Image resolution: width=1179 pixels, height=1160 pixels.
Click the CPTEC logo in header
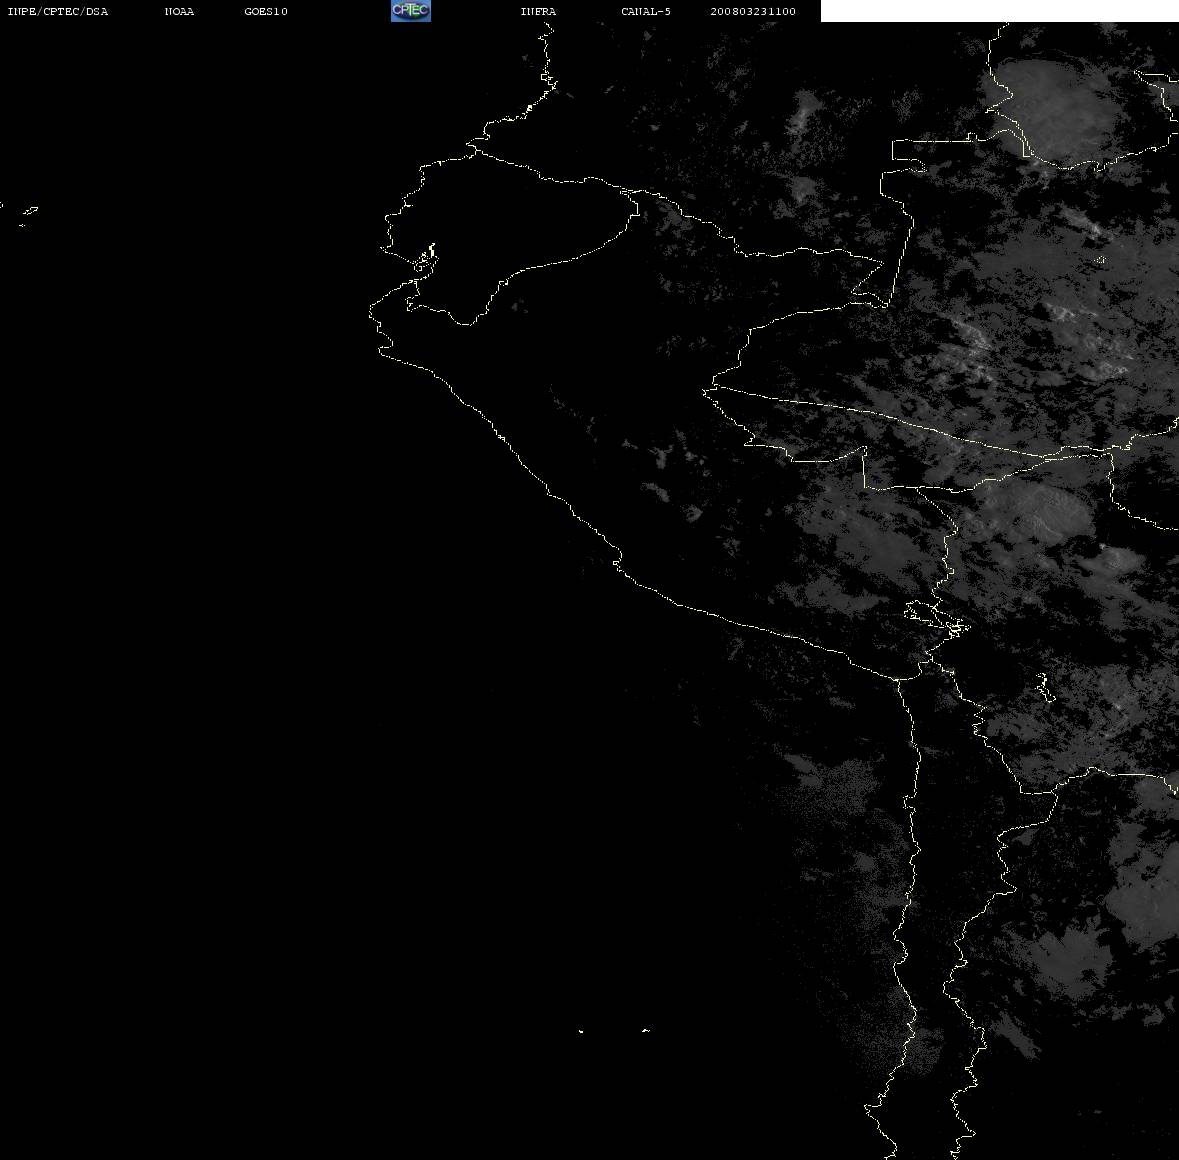click(x=411, y=11)
